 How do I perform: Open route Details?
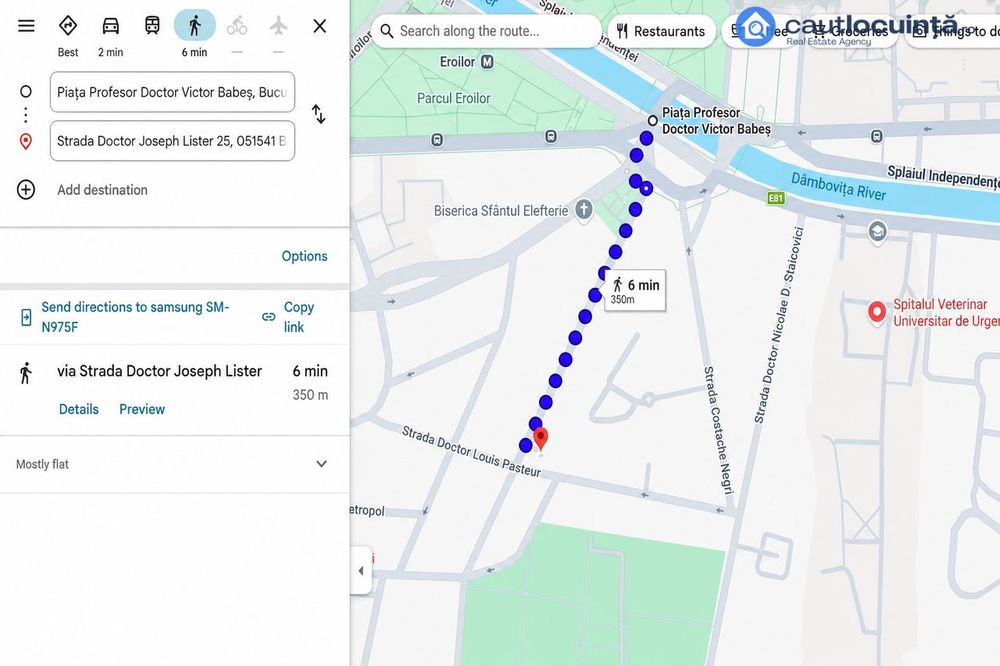pyautogui.click(x=78, y=409)
